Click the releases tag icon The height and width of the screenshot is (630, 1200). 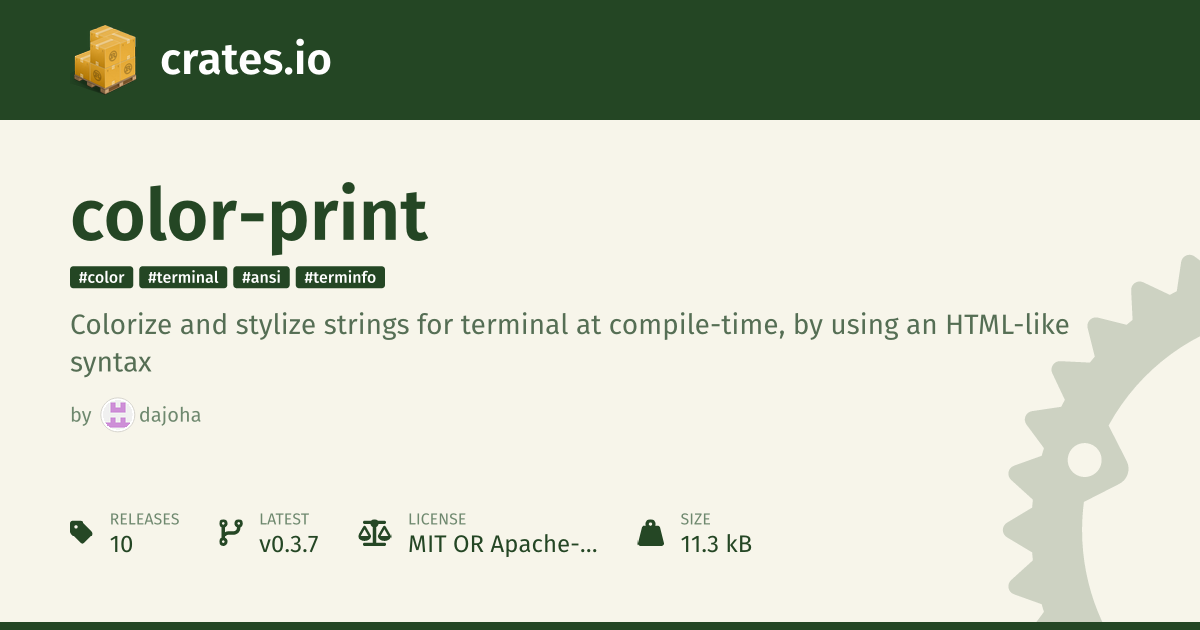tap(82, 532)
